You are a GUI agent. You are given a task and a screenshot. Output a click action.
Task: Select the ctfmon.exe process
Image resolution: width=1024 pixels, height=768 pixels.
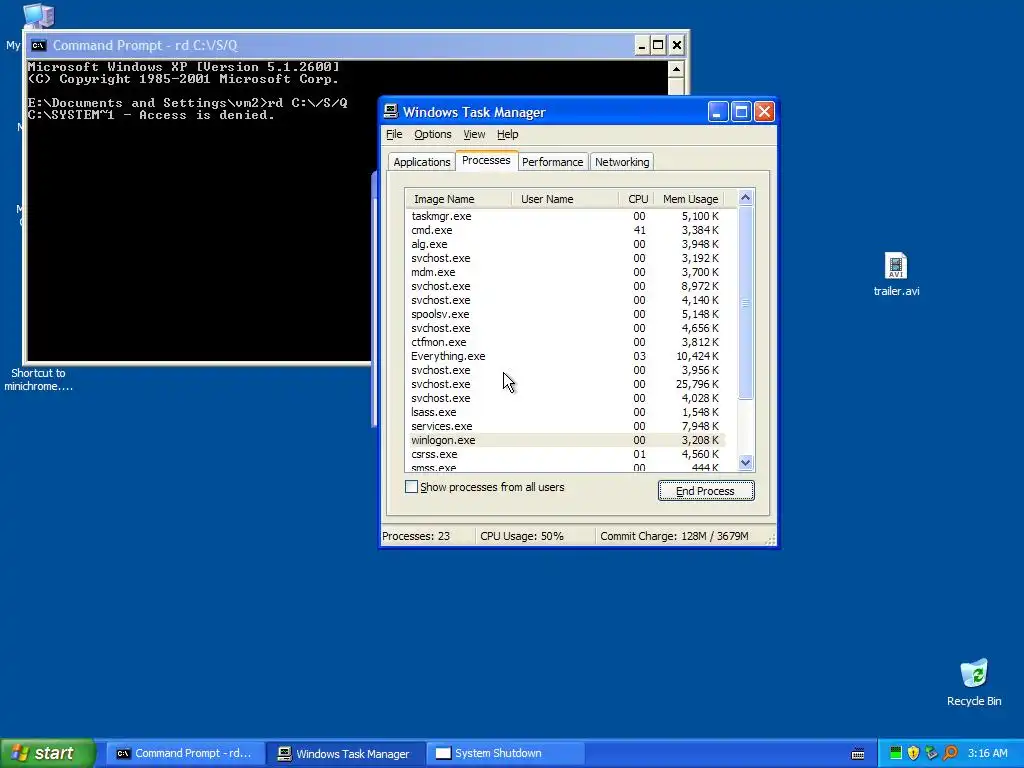coord(567,342)
